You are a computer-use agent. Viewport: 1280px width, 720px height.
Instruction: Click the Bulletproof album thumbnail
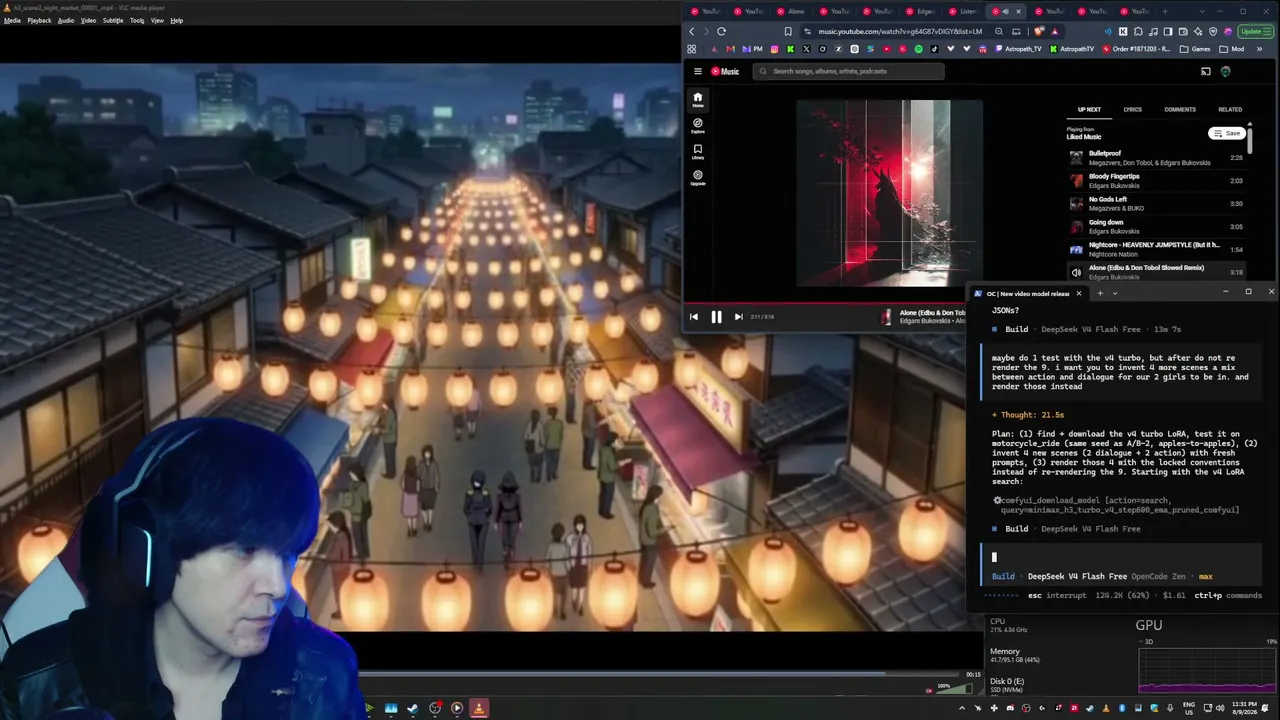tap(1076, 158)
